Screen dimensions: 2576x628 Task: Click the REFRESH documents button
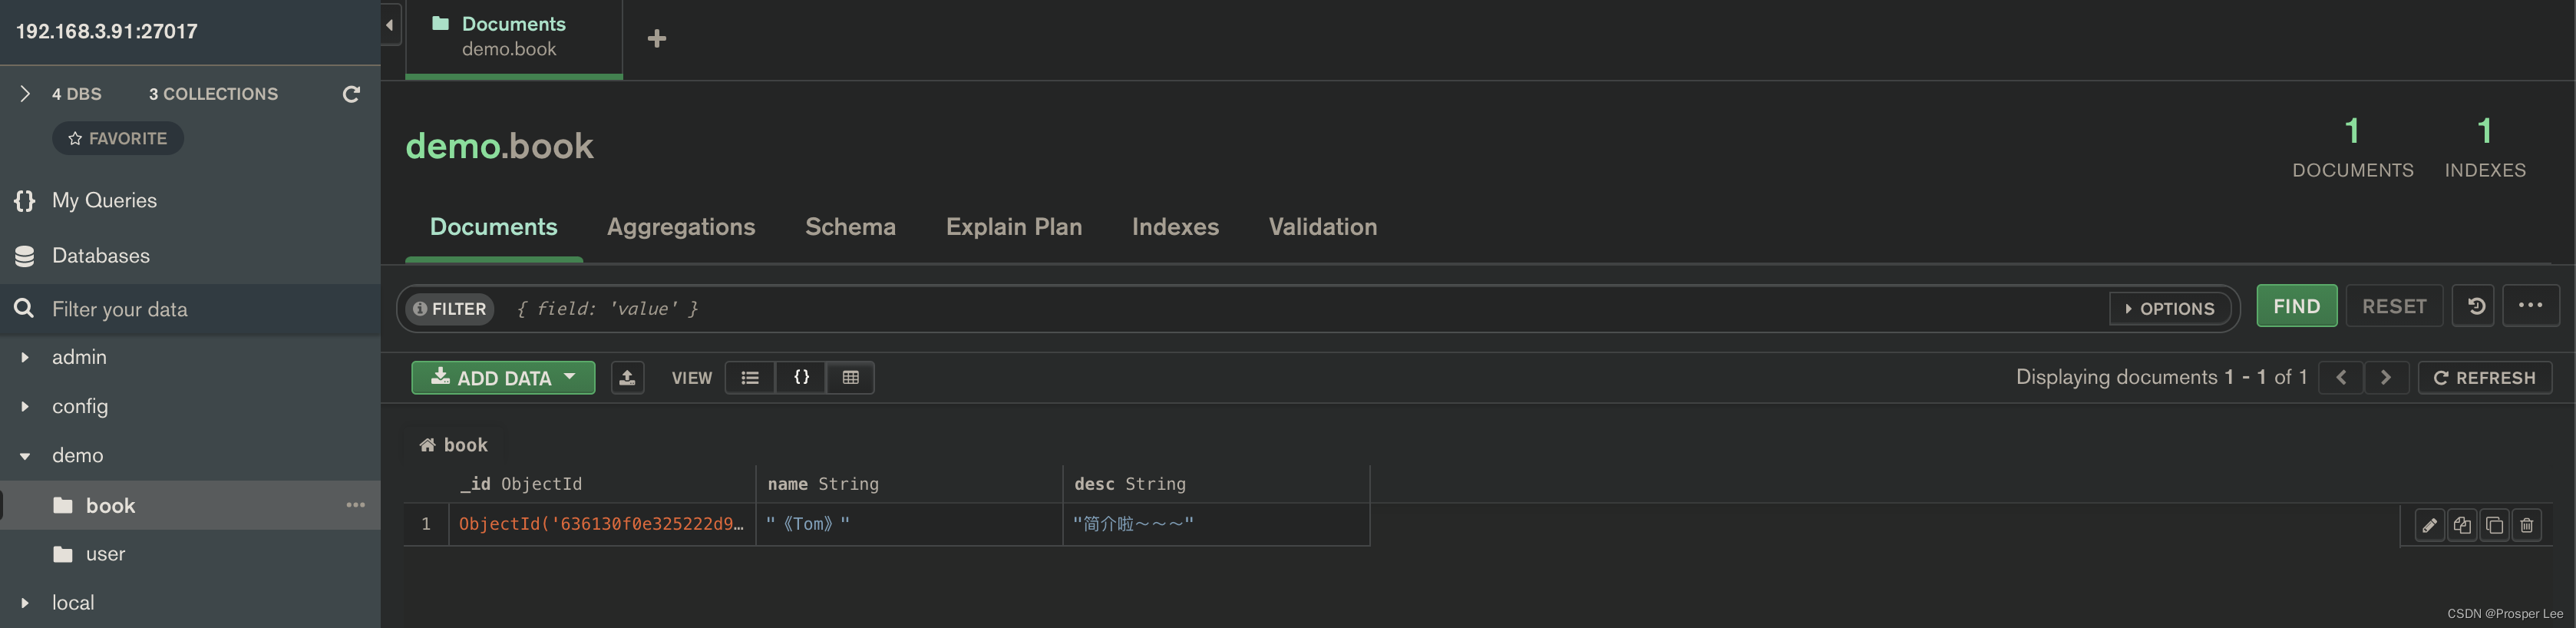(x=2485, y=378)
